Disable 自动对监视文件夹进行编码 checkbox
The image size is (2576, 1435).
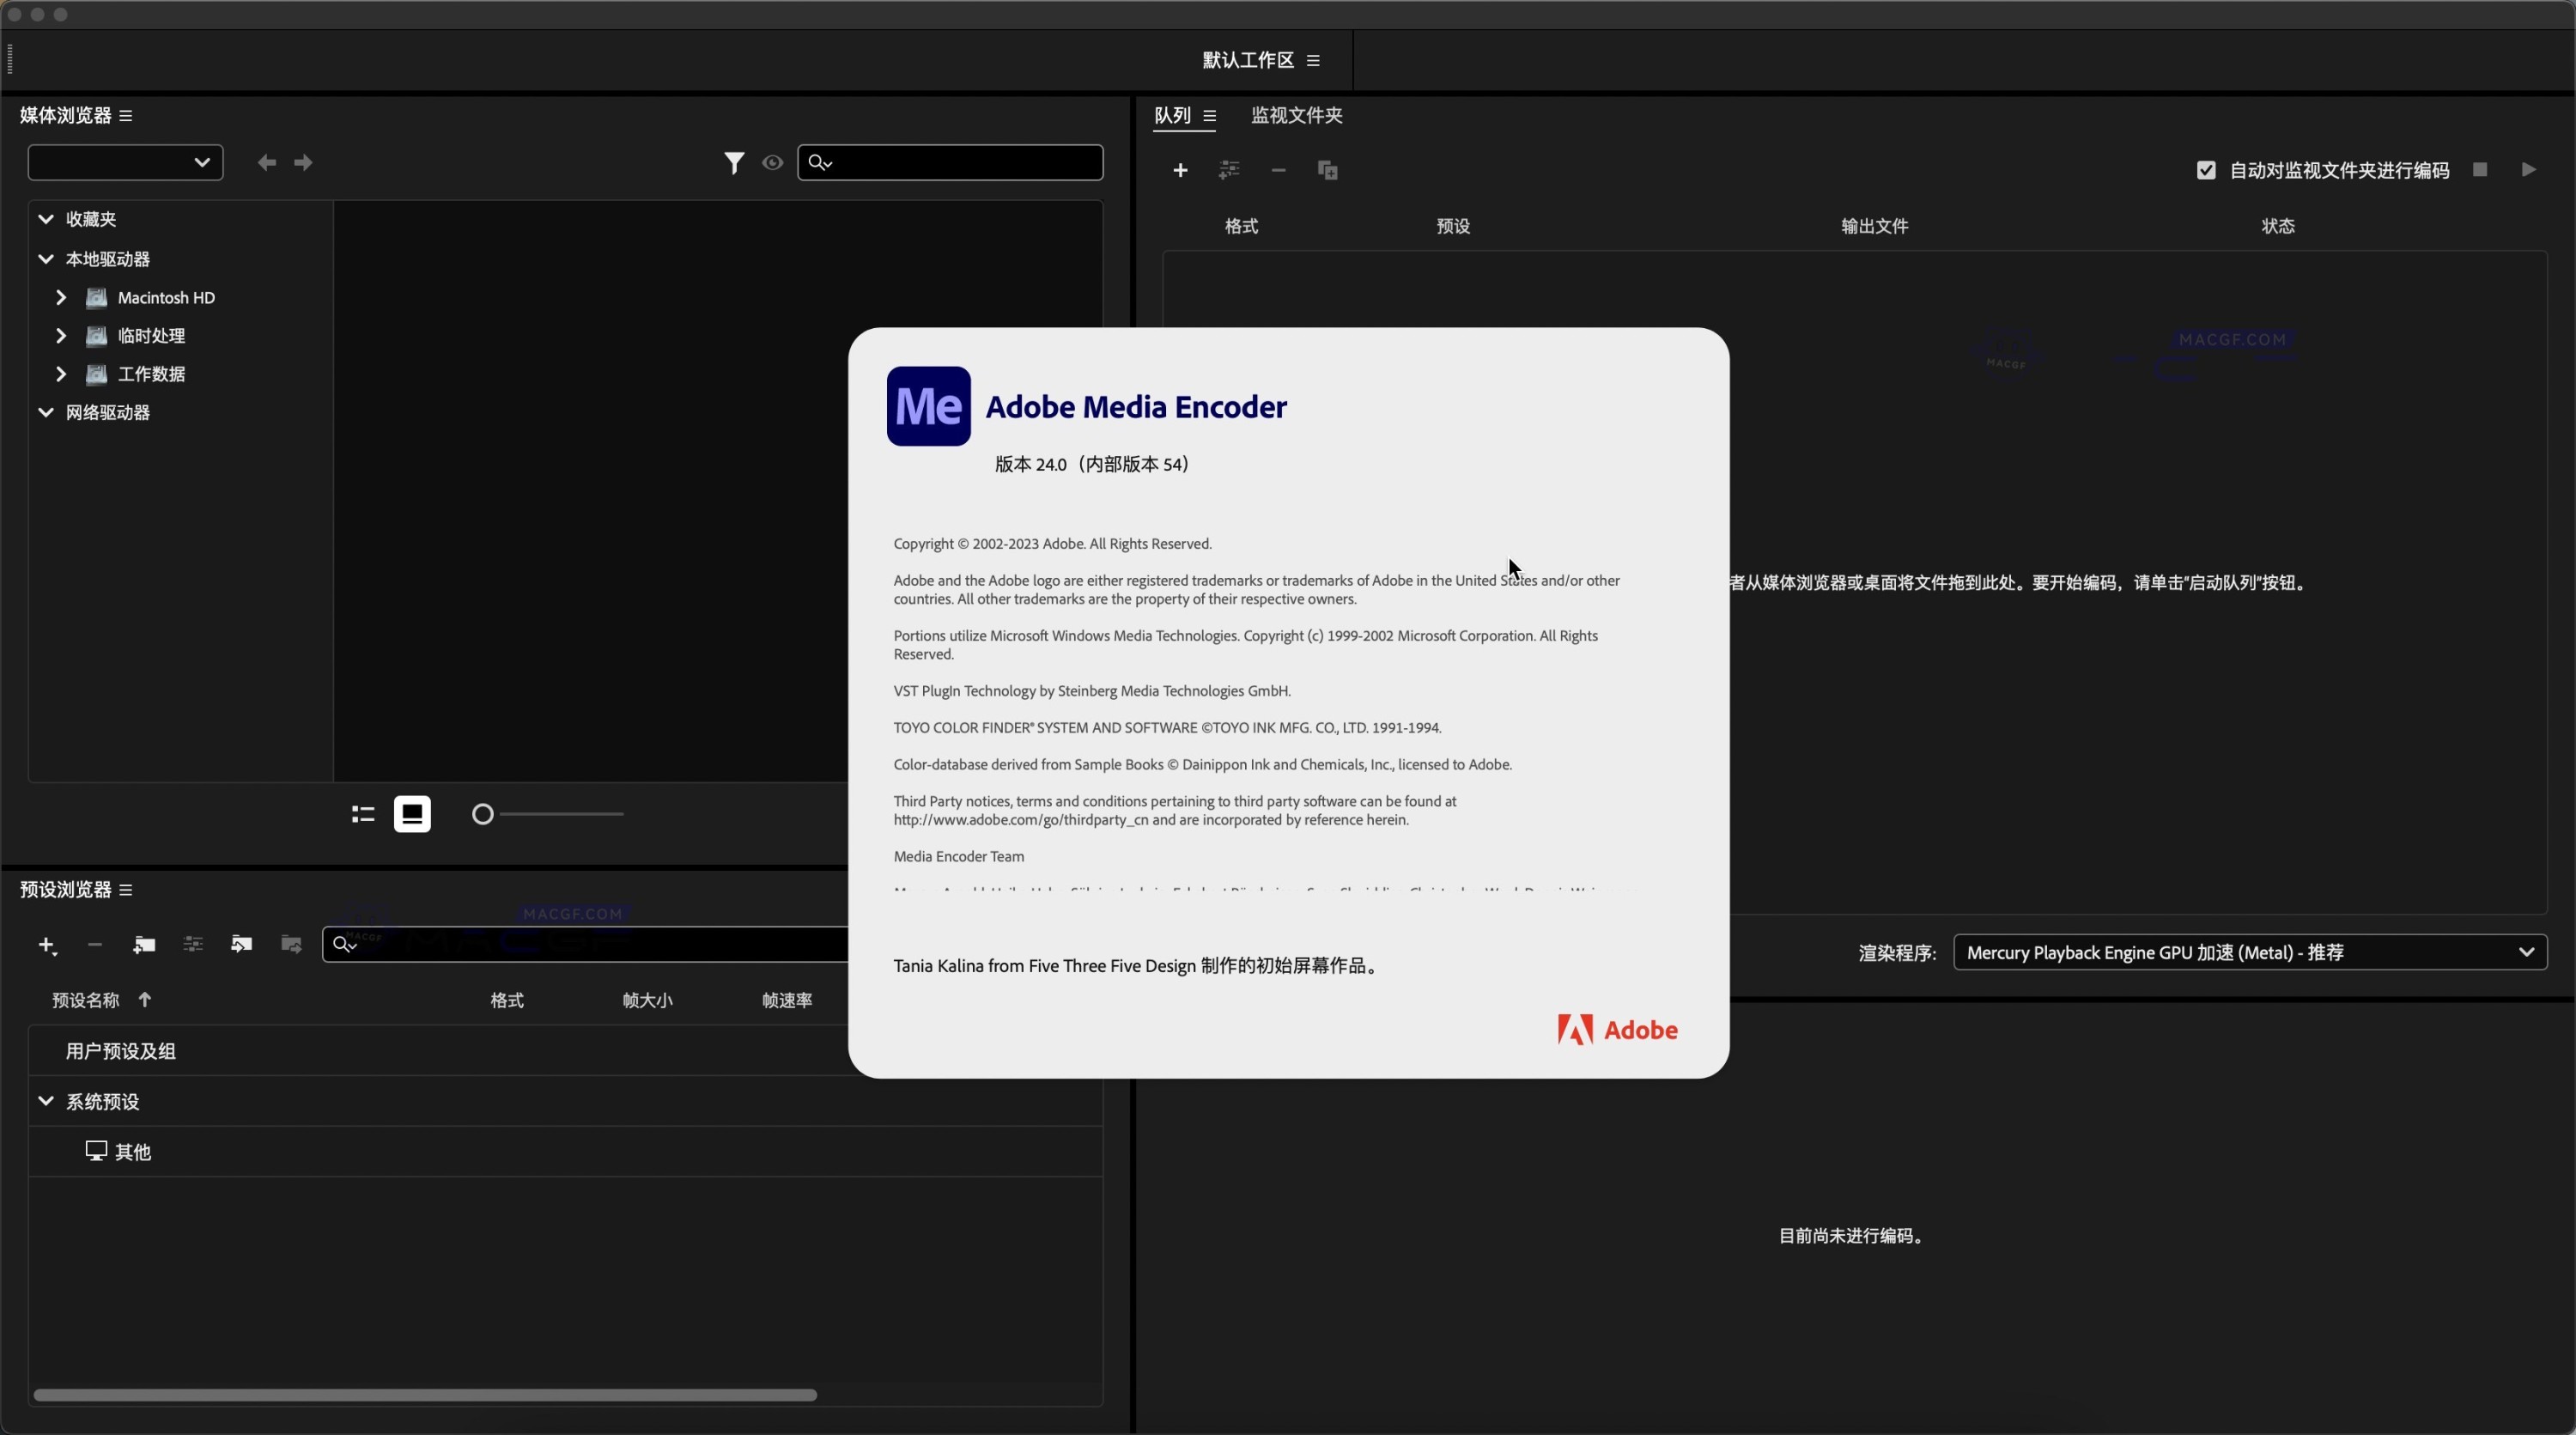[x=2206, y=170]
